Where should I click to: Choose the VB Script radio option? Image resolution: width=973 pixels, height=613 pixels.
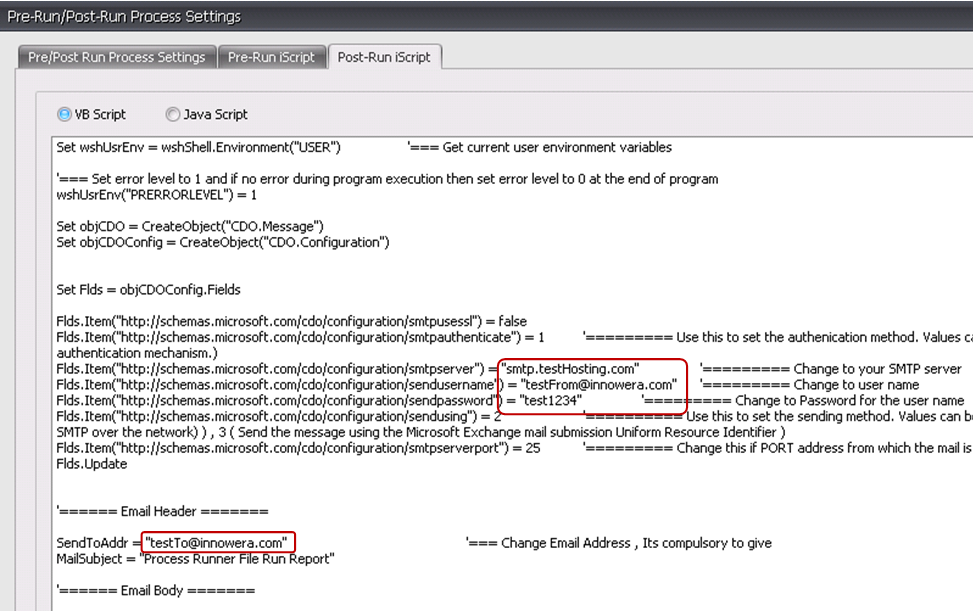[x=65, y=115]
